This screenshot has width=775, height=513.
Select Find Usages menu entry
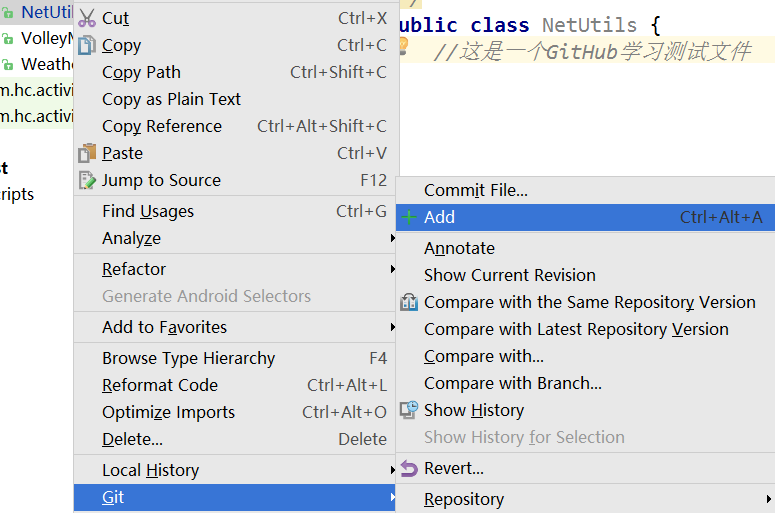(x=148, y=211)
